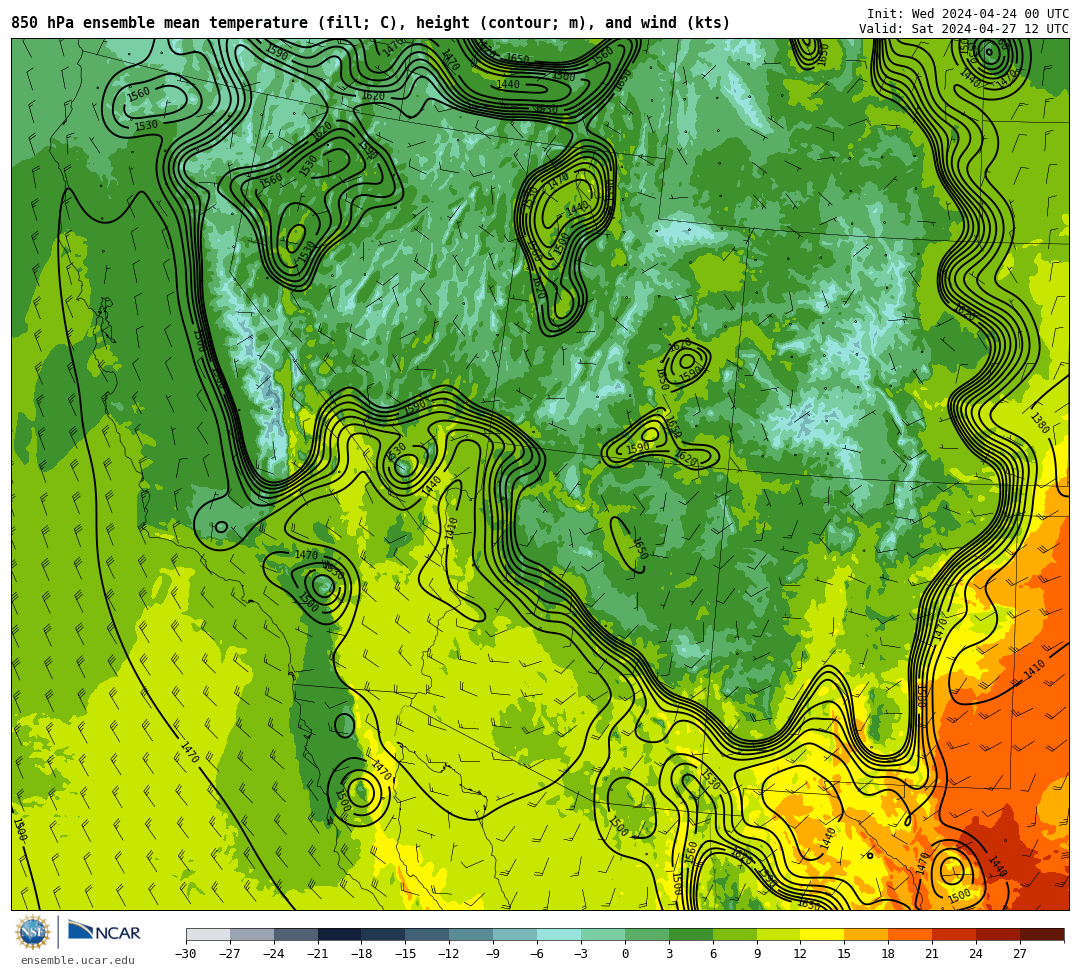This screenshot has height=973, width=1080.
Task: Click the '21' colorbar tick label
Action: pos(933,954)
